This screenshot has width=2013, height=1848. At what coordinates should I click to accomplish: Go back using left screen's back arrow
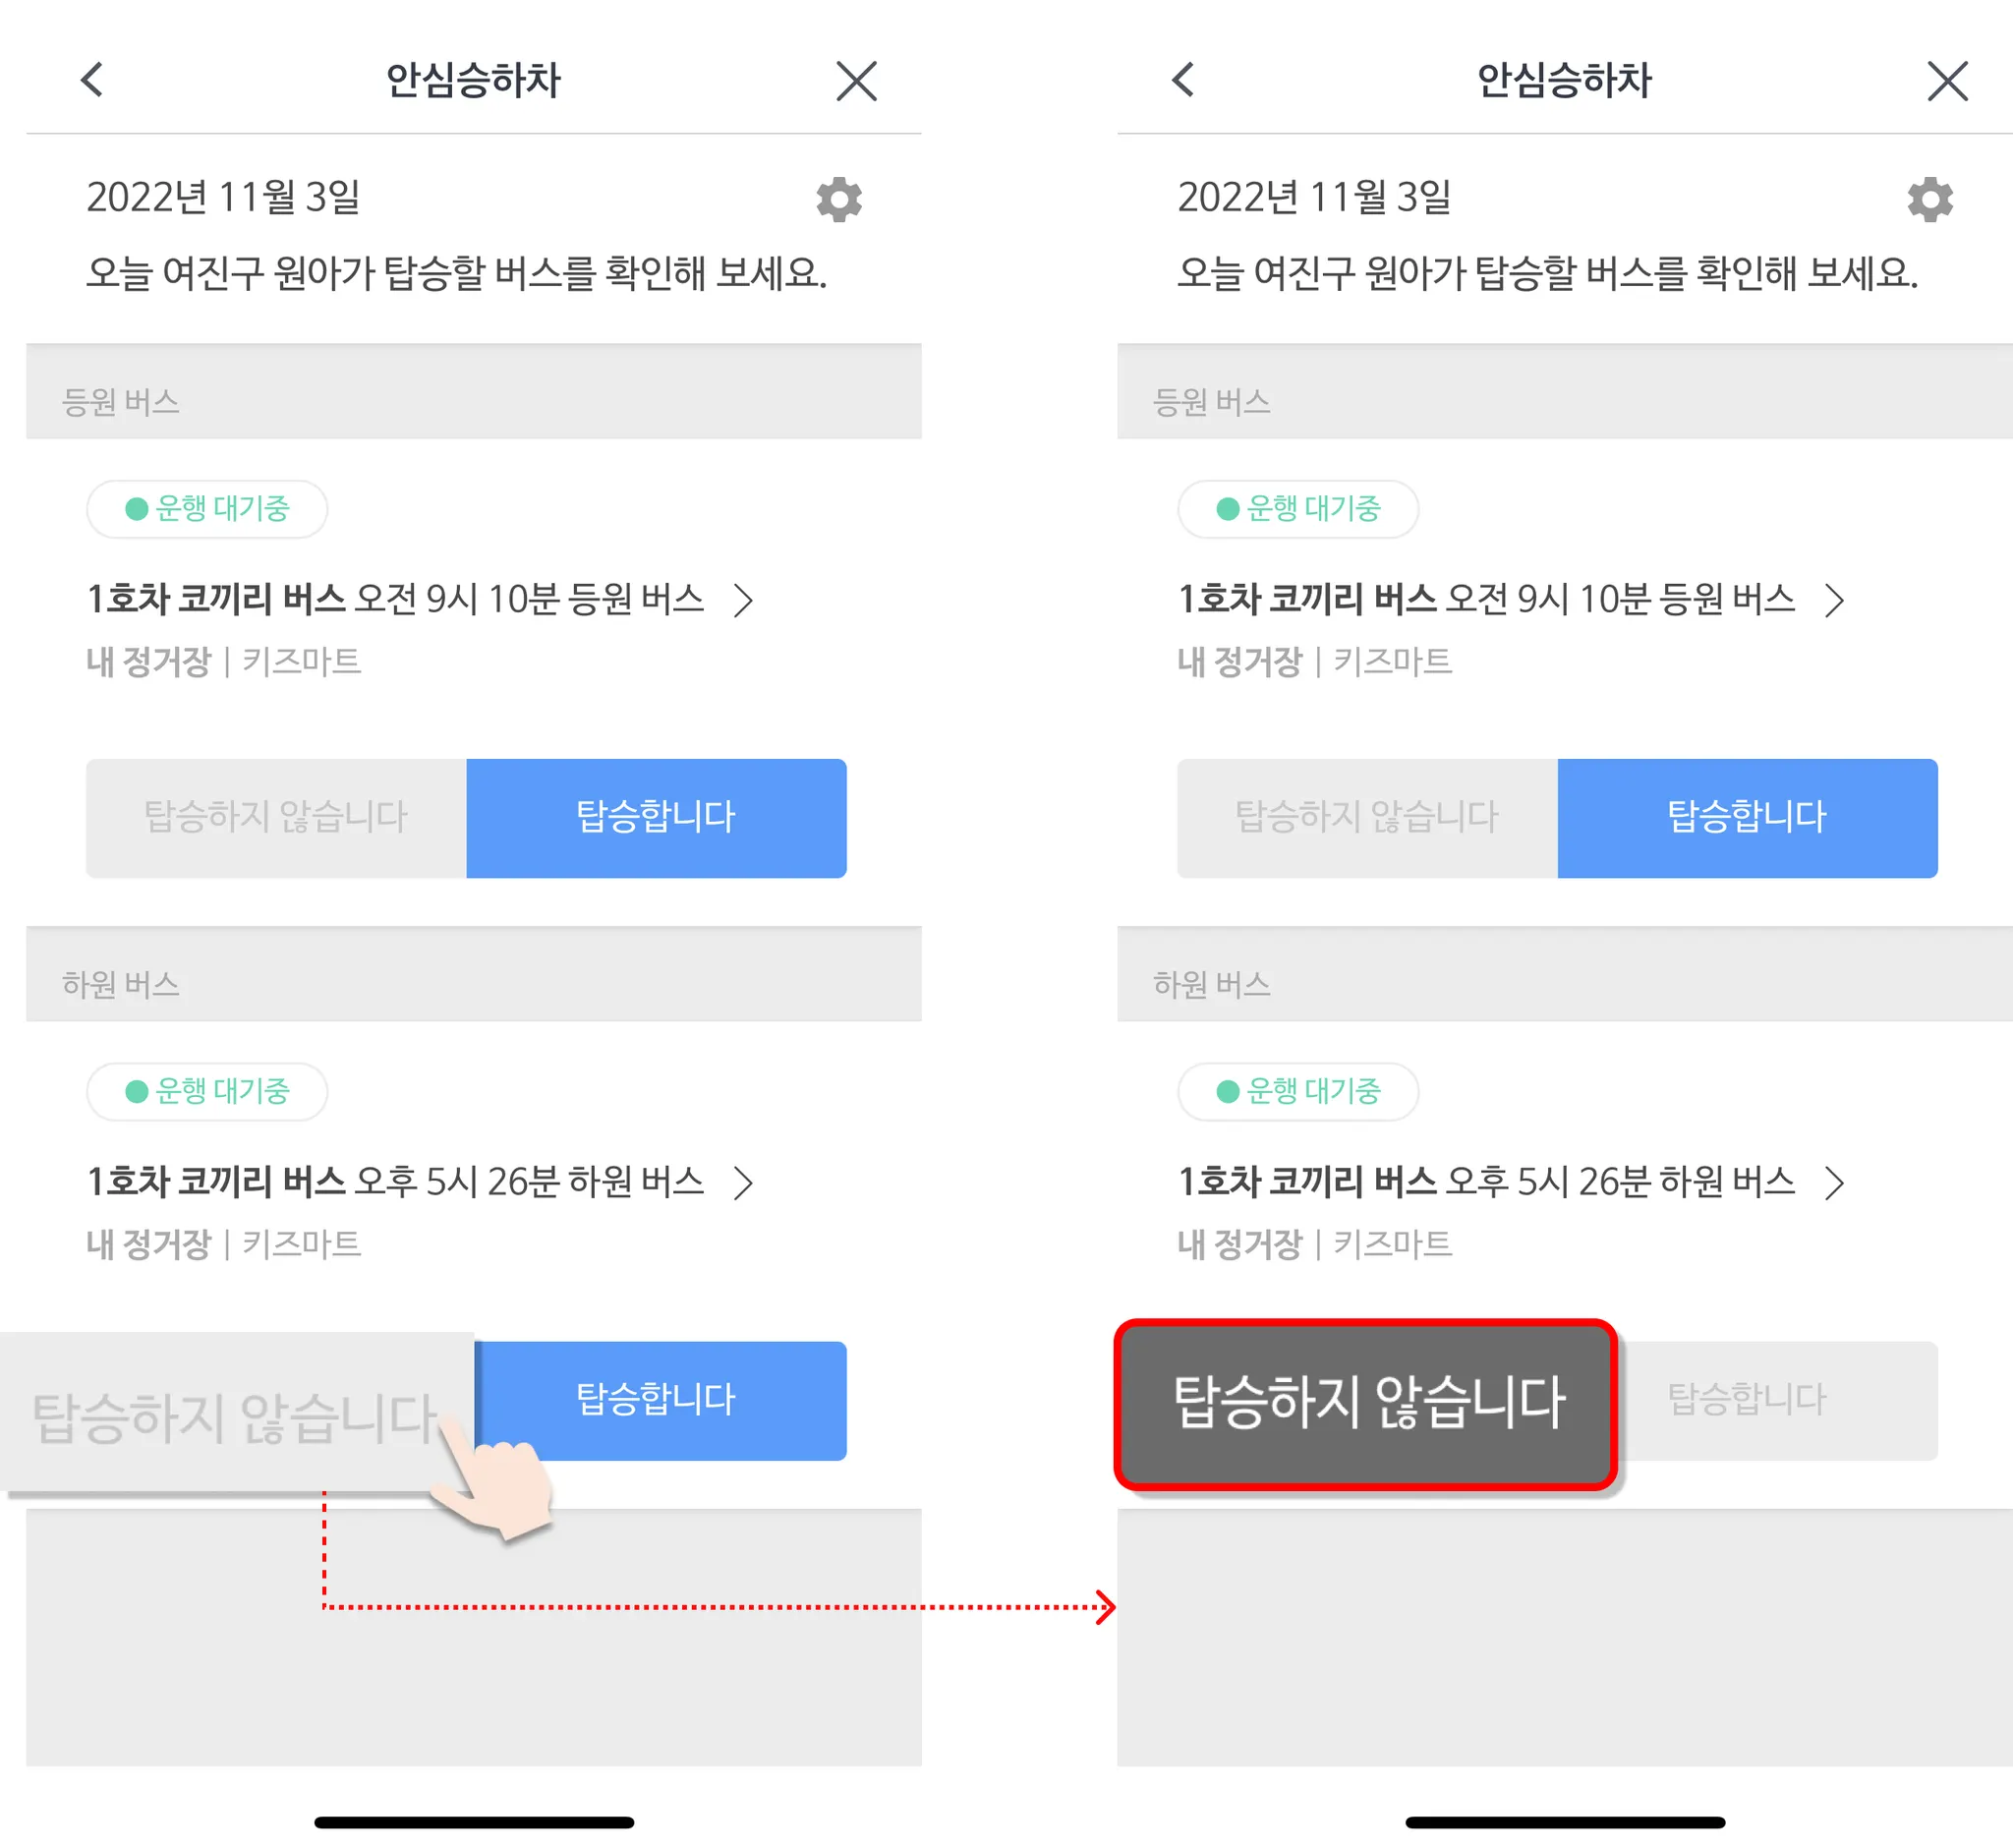(x=93, y=80)
